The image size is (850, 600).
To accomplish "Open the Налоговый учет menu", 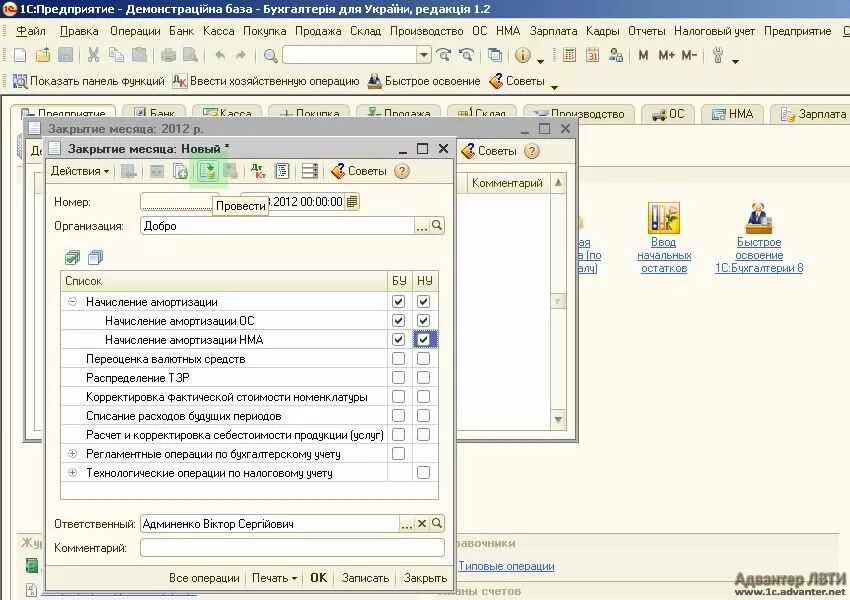I will click(x=714, y=31).
